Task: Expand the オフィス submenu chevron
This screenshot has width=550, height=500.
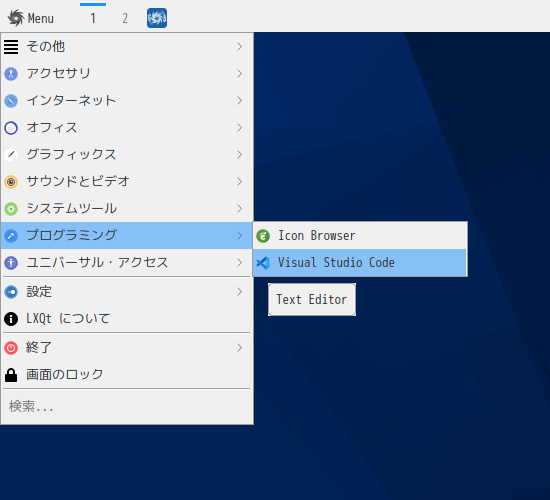Action: [x=240, y=127]
